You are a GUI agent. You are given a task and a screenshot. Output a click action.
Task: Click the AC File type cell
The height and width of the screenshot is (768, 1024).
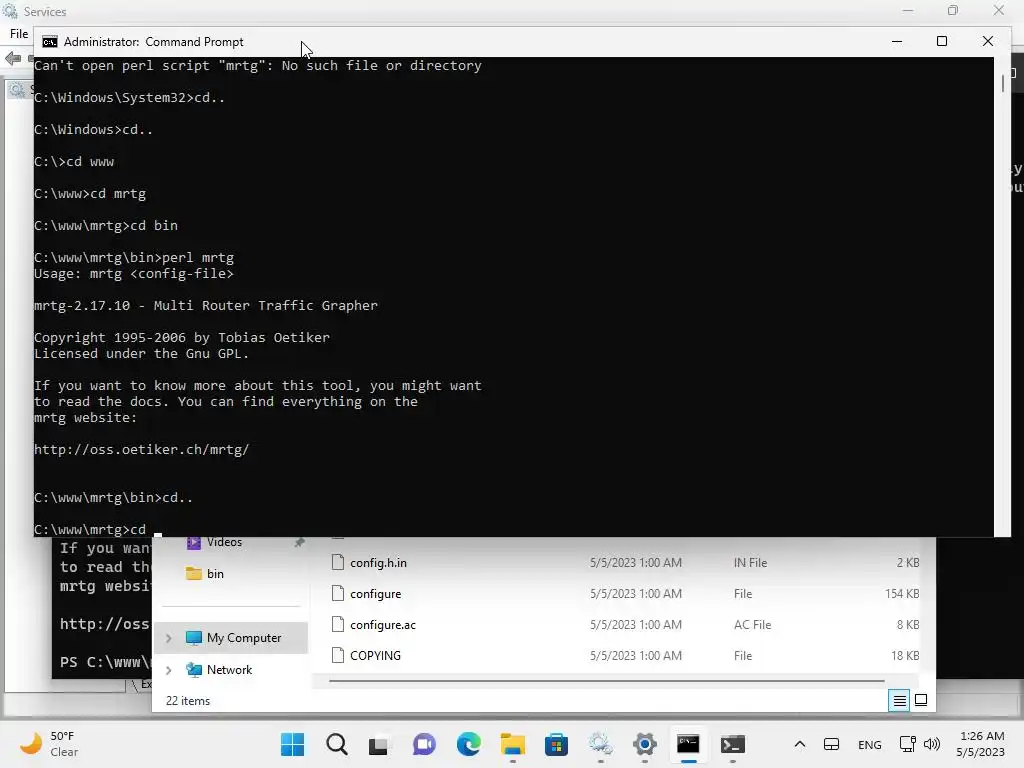[752, 624]
